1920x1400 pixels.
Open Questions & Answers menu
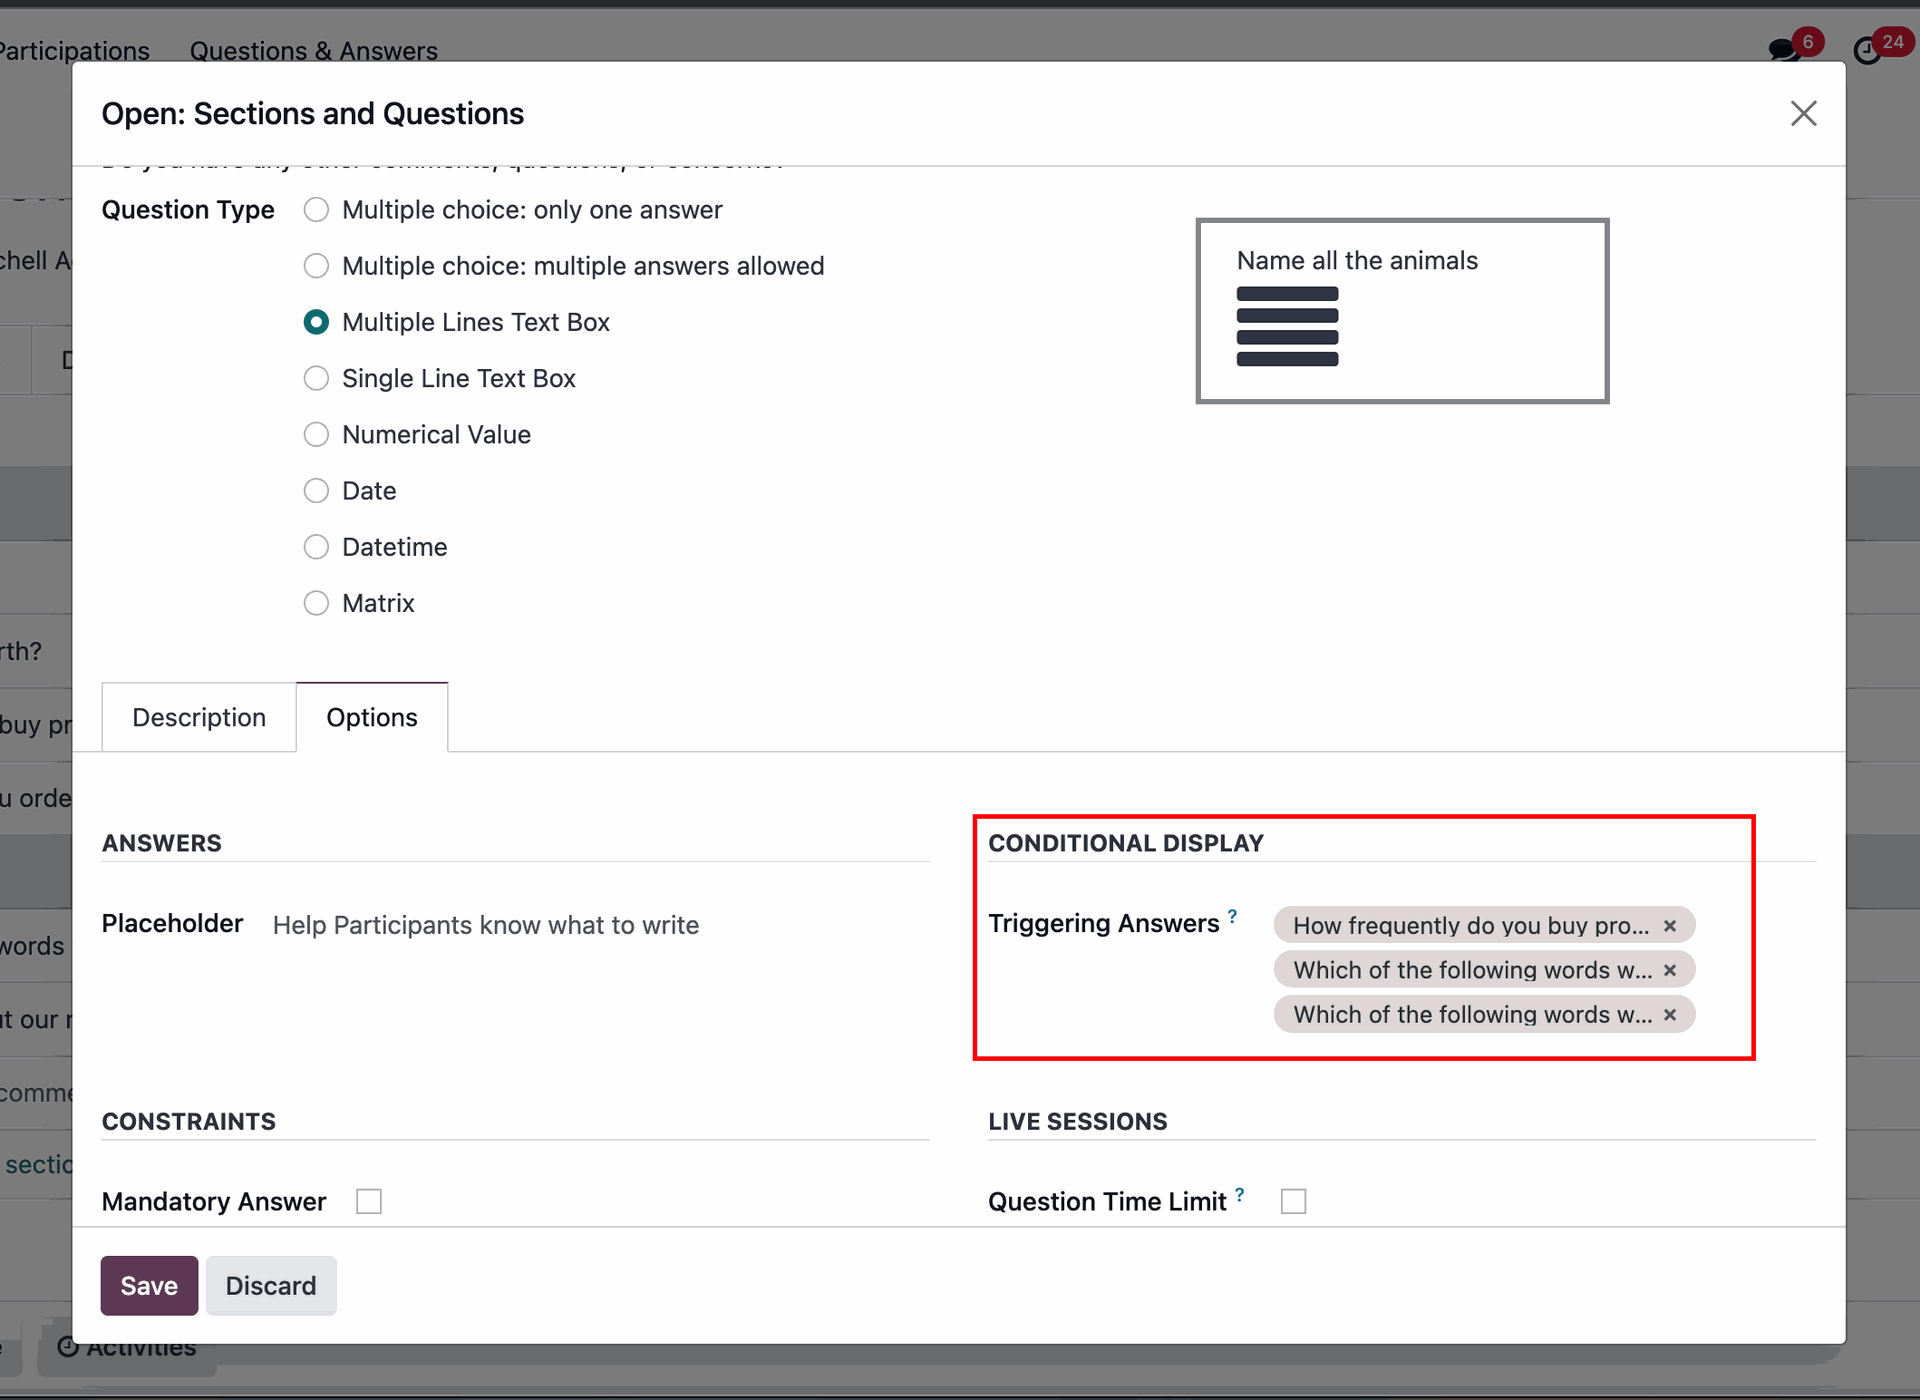pos(314,50)
